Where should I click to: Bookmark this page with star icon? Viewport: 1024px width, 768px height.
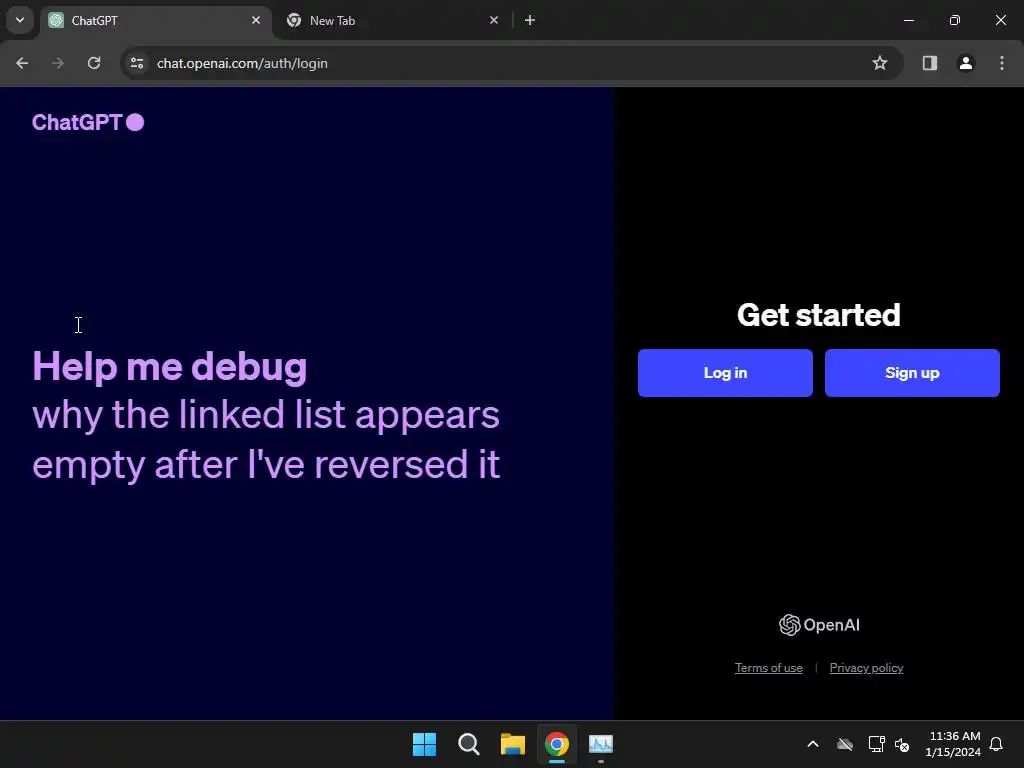[880, 63]
